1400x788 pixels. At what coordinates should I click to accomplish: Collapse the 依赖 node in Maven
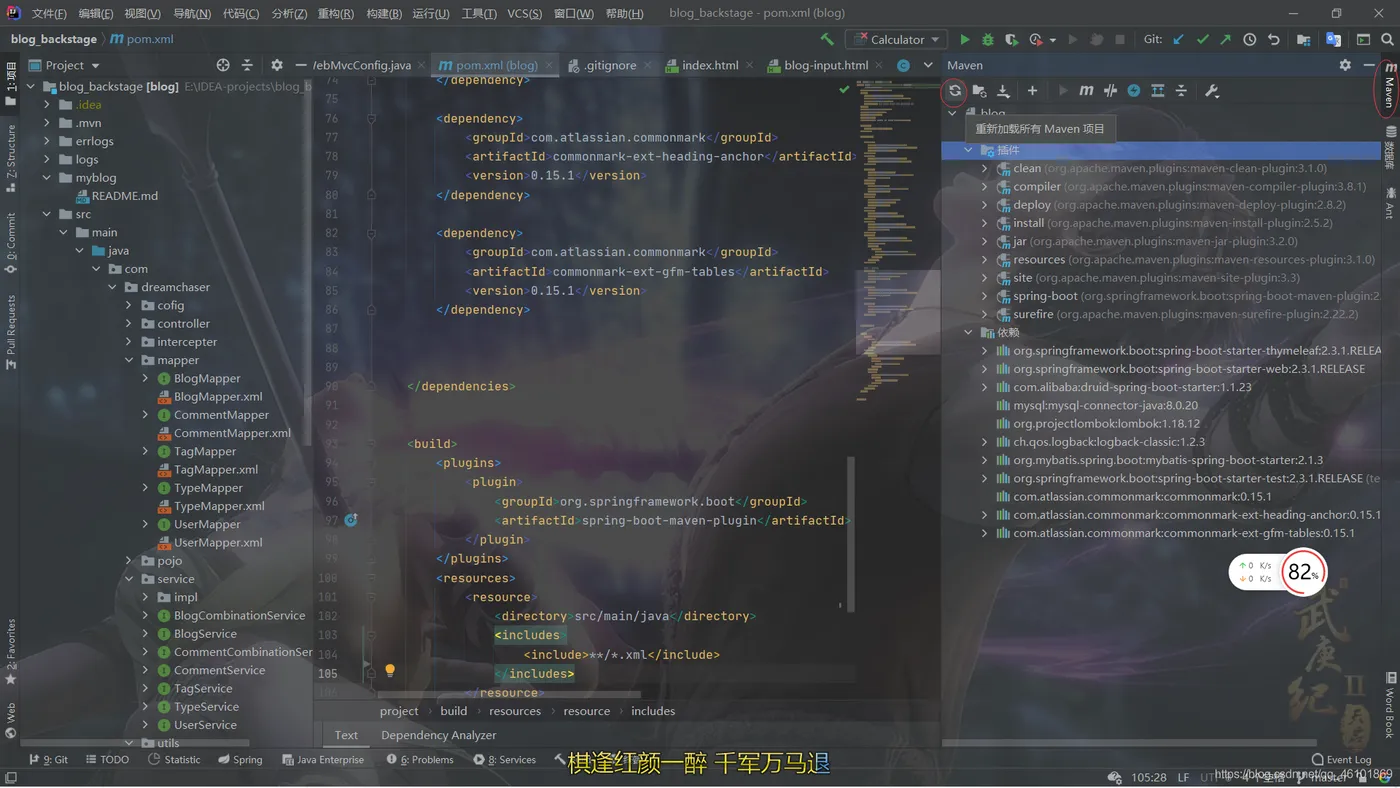point(968,333)
